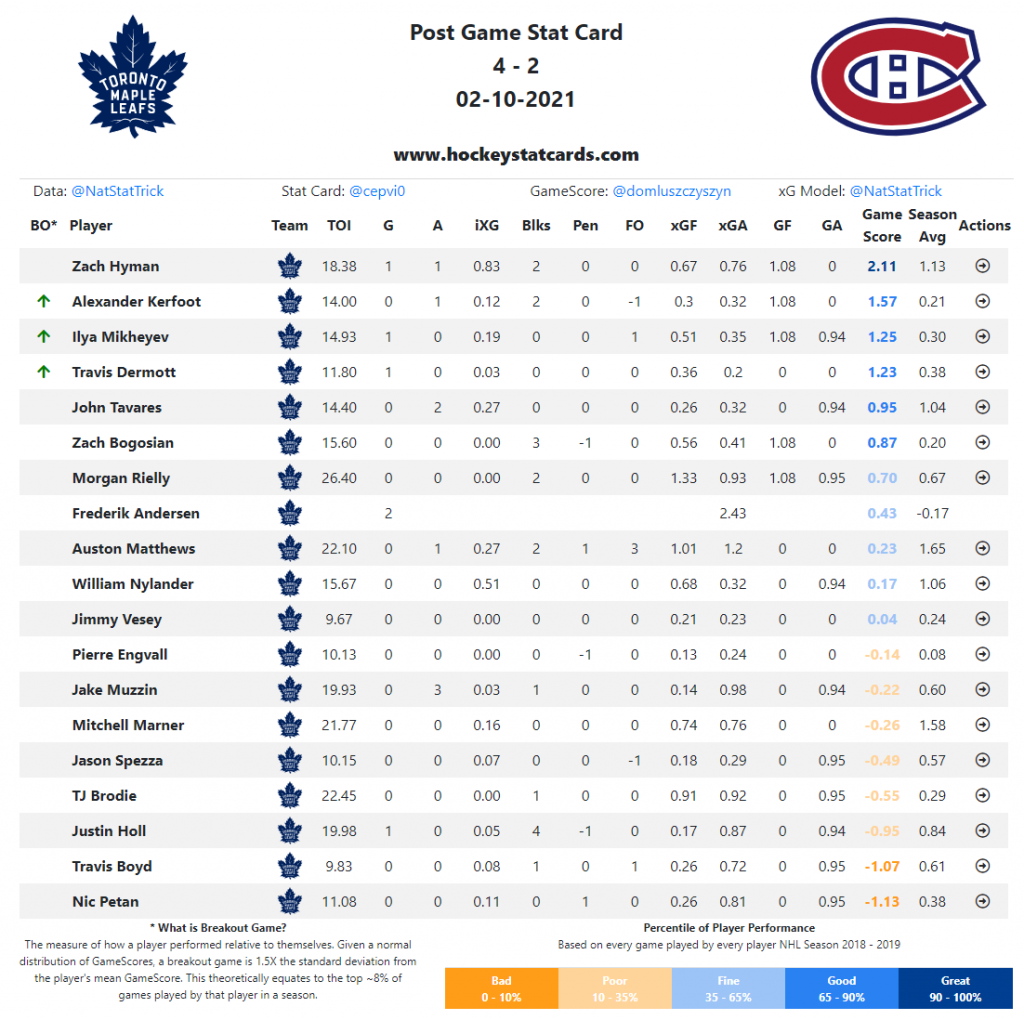Click the Toronto Maple Leafs logo
The height and width of the screenshot is (1020, 1024).
(x=133, y=76)
